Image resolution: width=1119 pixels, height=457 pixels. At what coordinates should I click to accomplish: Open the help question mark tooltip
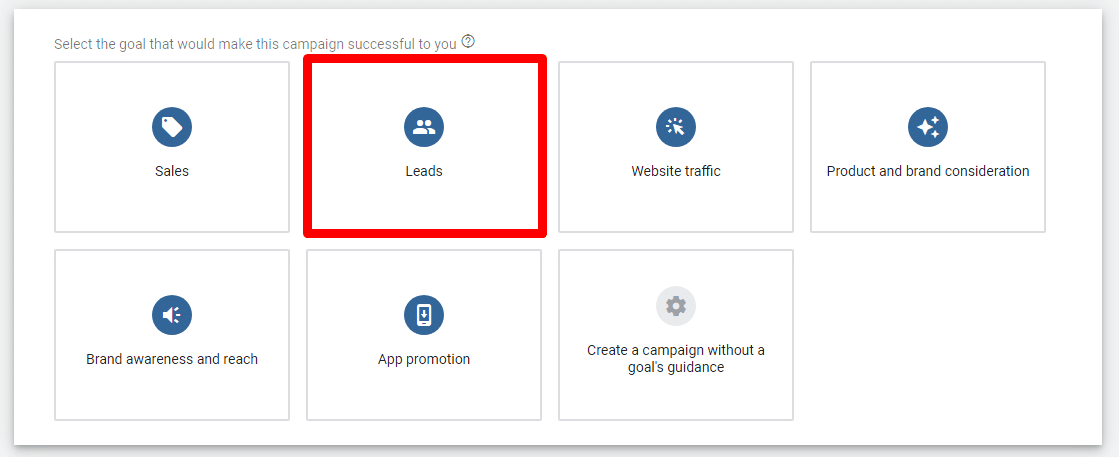pos(468,42)
